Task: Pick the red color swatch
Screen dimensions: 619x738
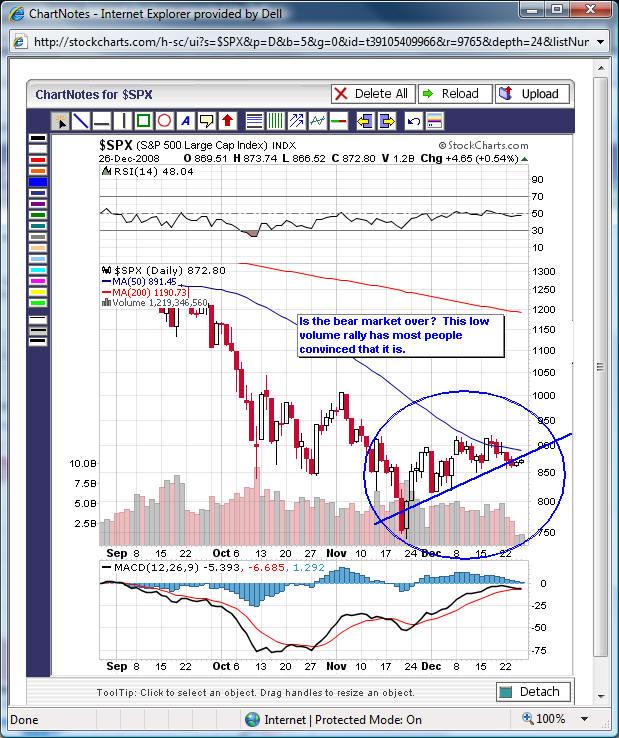Action: 38,160
